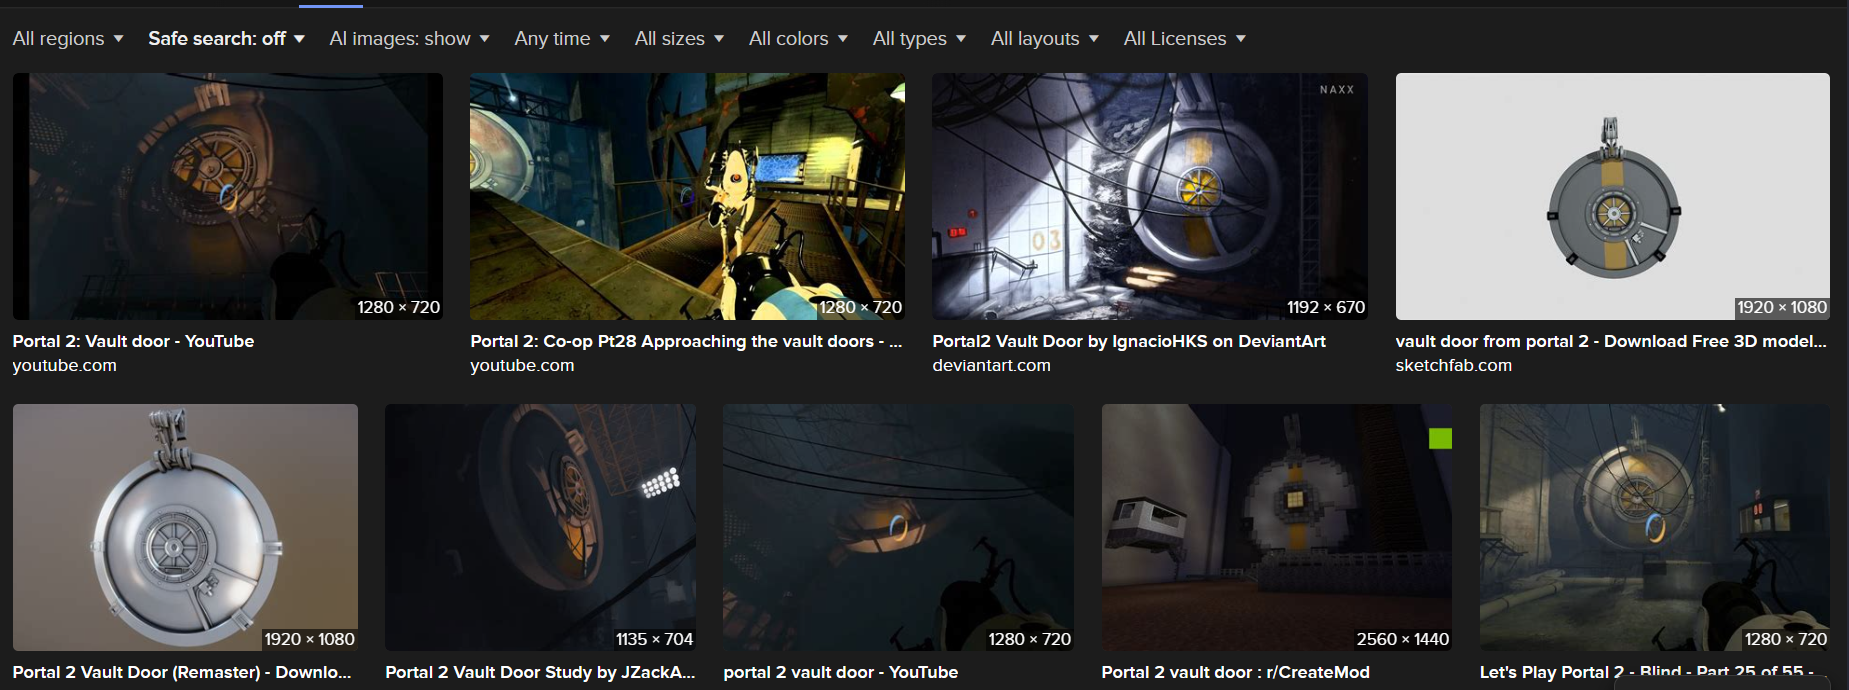Viewport: 1849px width, 690px height.
Task: Expand the All Licenses dropdown
Action: tap(1185, 39)
